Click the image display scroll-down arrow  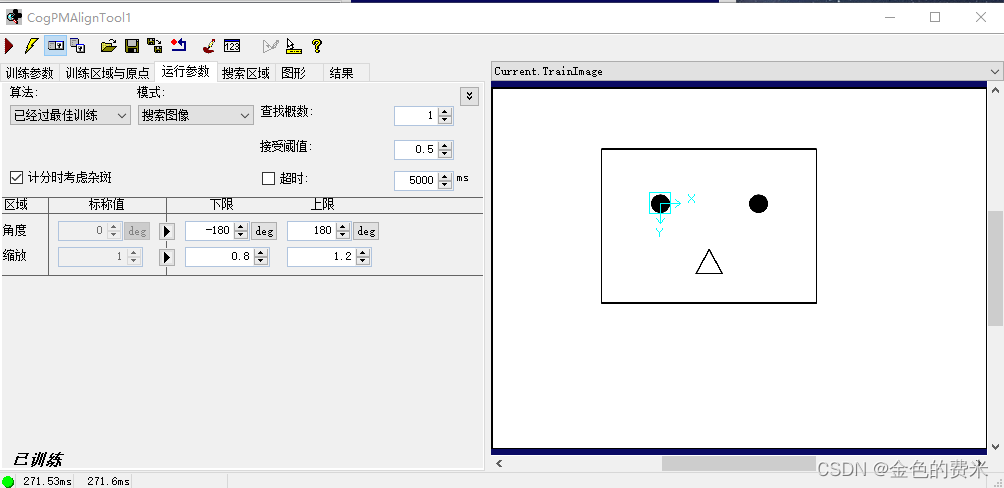click(x=996, y=446)
